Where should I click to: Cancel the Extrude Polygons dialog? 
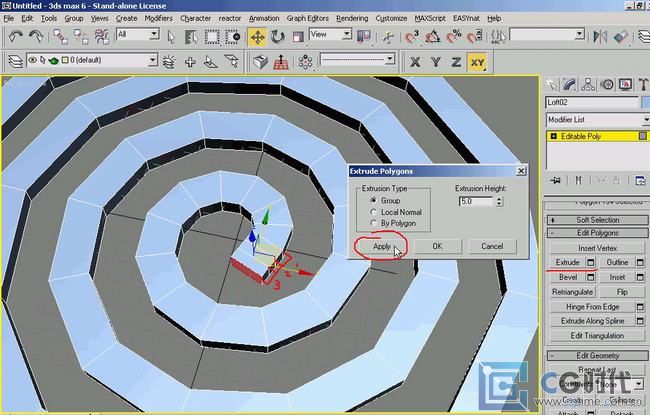[x=492, y=246]
